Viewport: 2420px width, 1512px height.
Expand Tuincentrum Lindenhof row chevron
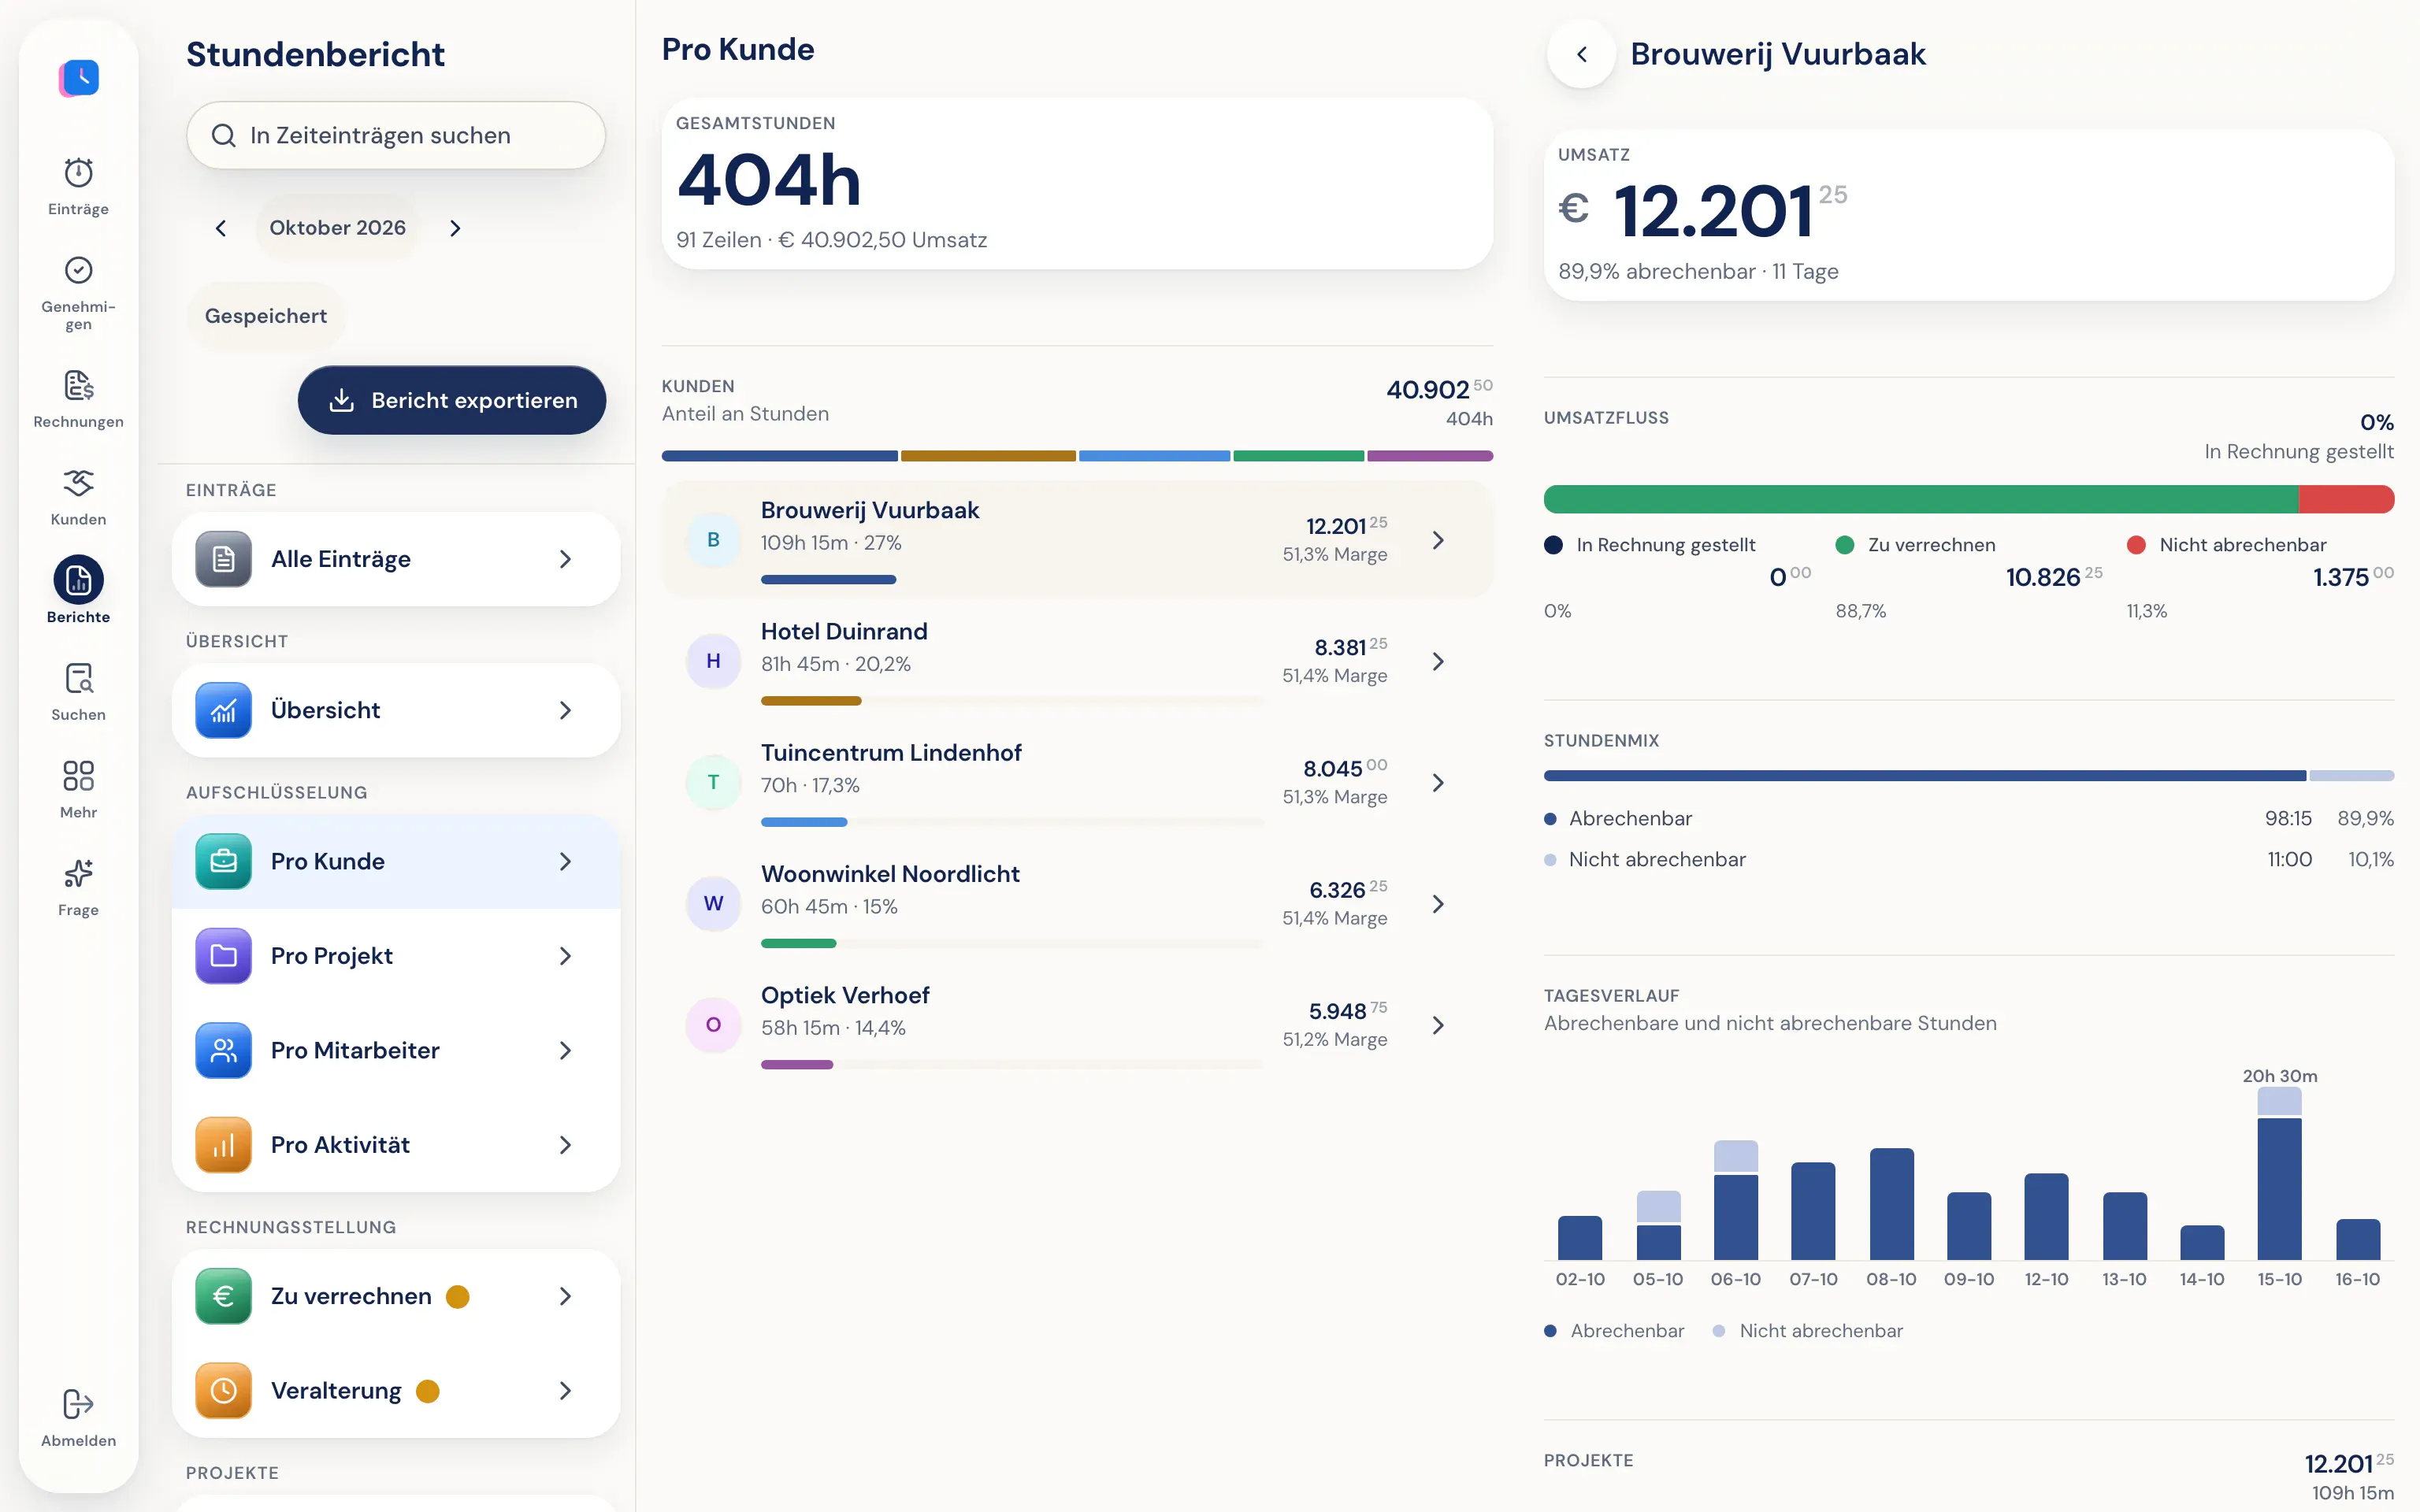1438,782
